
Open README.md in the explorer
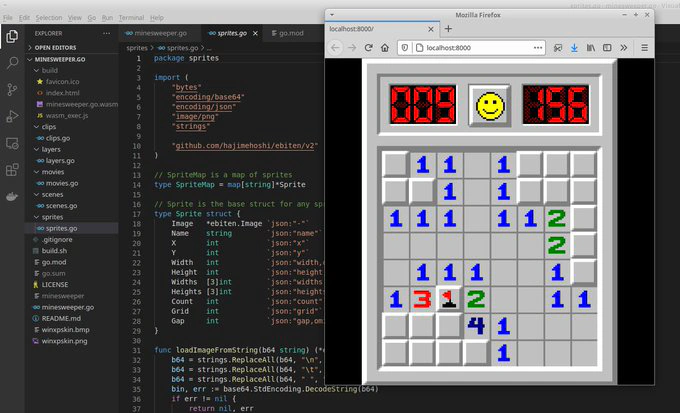61,318
